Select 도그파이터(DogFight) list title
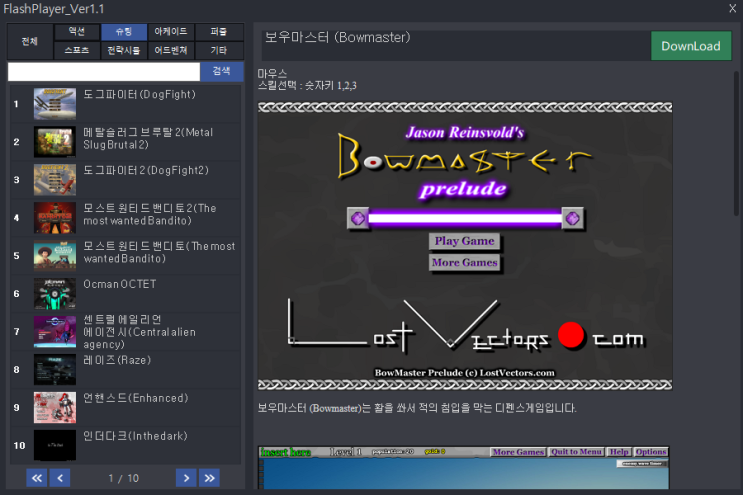The height and width of the screenshot is (495, 743). tap(139, 94)
